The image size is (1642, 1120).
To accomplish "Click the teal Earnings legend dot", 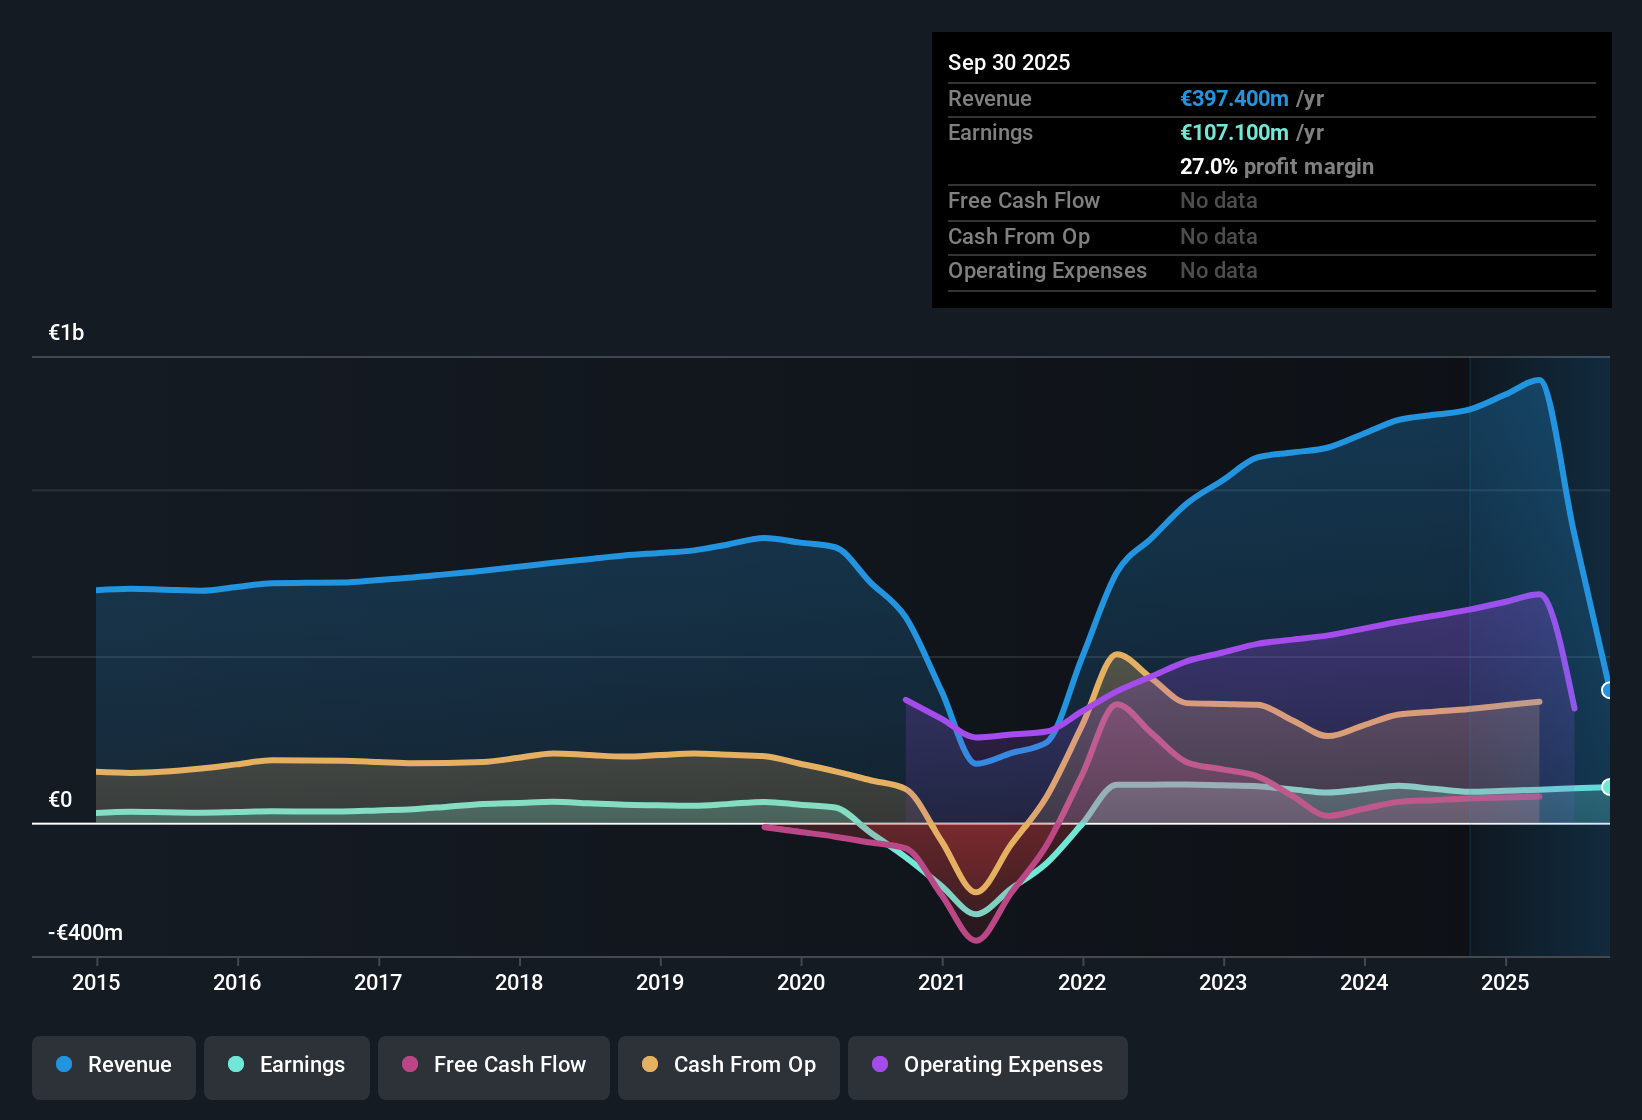I will click(236, 1065).
